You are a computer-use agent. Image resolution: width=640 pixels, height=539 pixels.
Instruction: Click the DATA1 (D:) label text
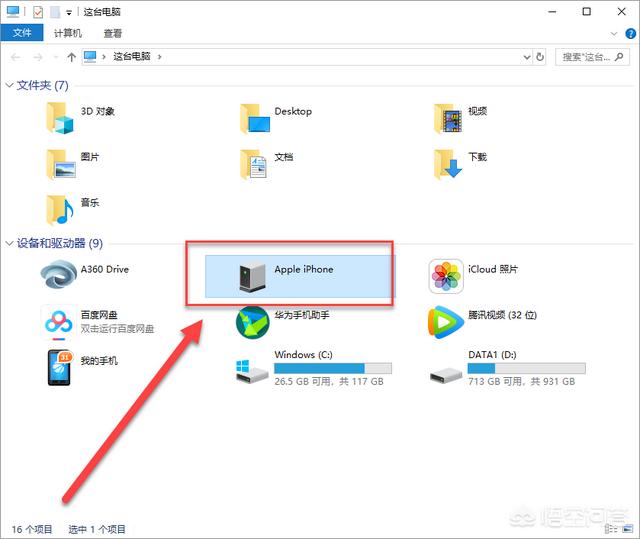492,355
